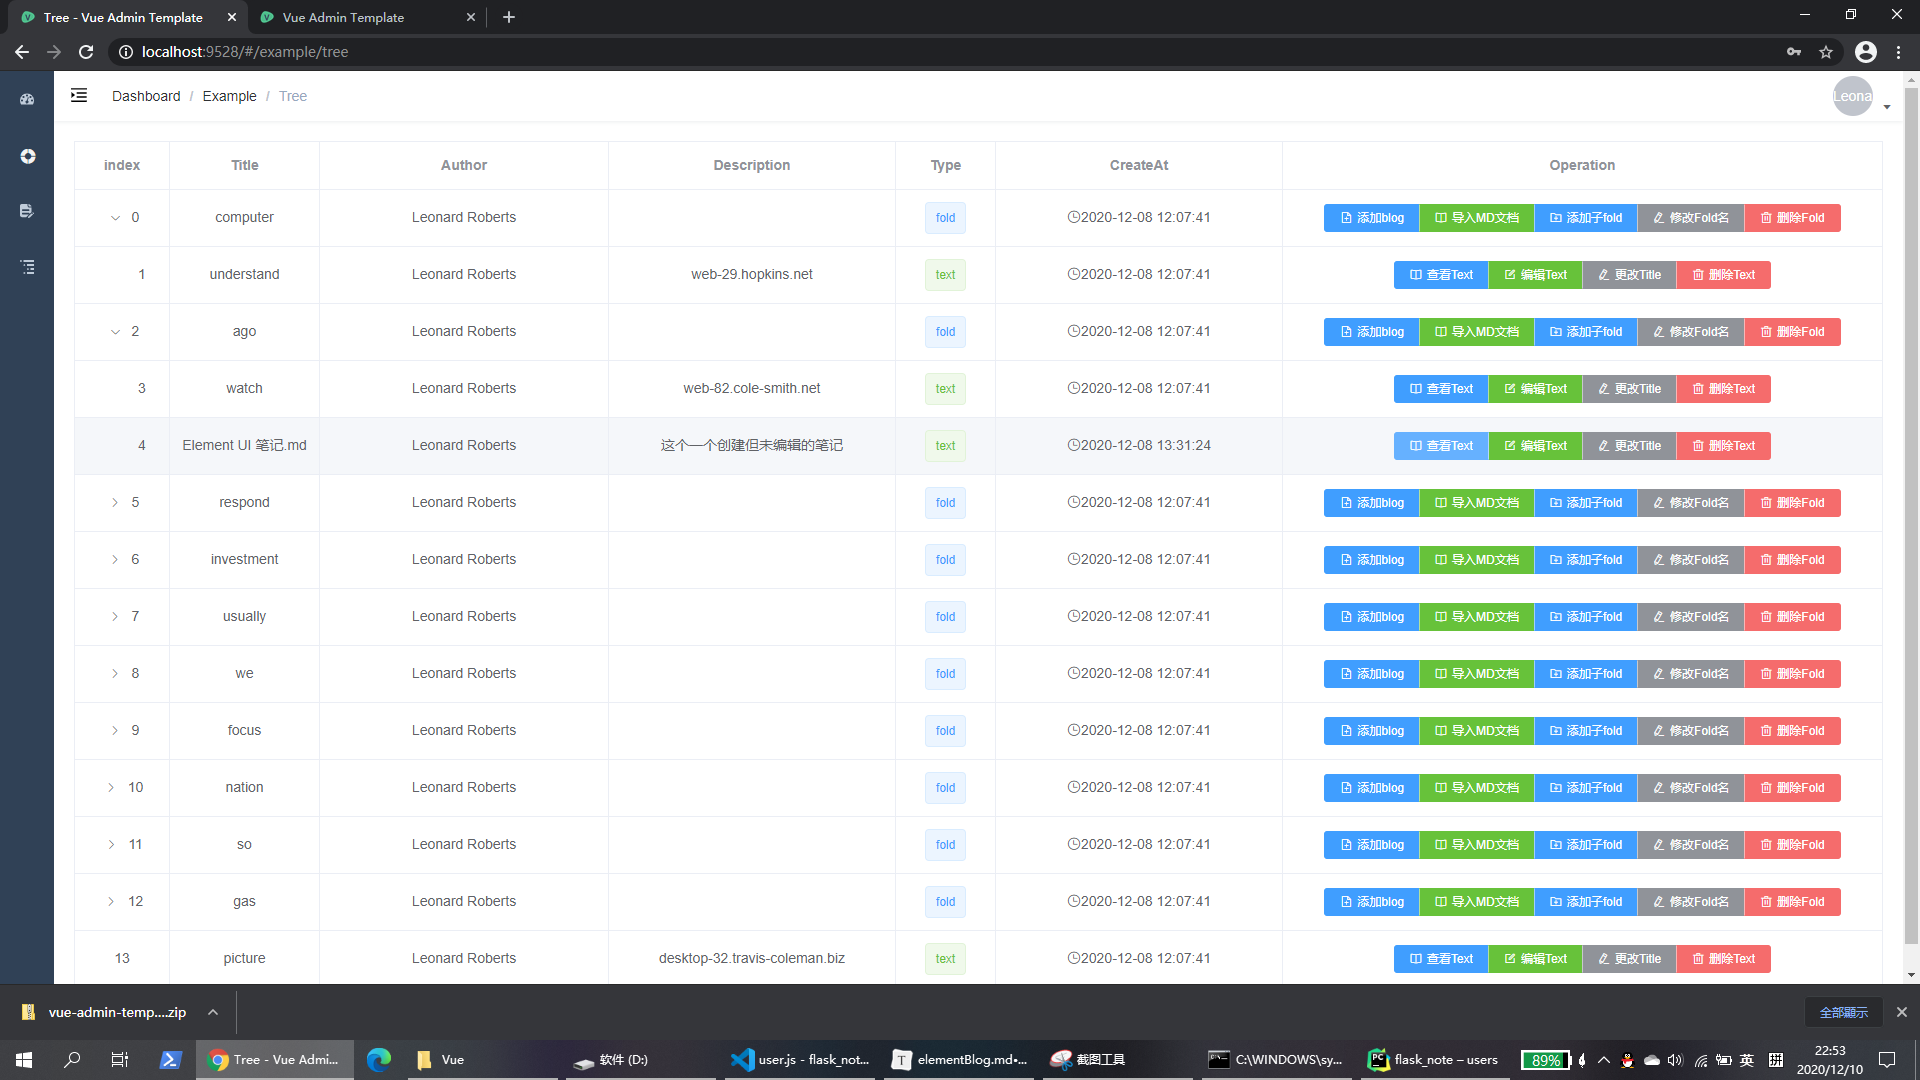Click the web-29.hopkins.net description cell
This screenshot has width=1920, height=1080.
[x=752, y=274]
